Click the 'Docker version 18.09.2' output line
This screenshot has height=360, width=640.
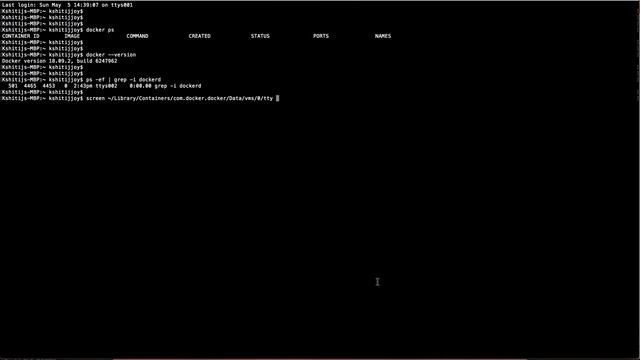tap(60, 61)
